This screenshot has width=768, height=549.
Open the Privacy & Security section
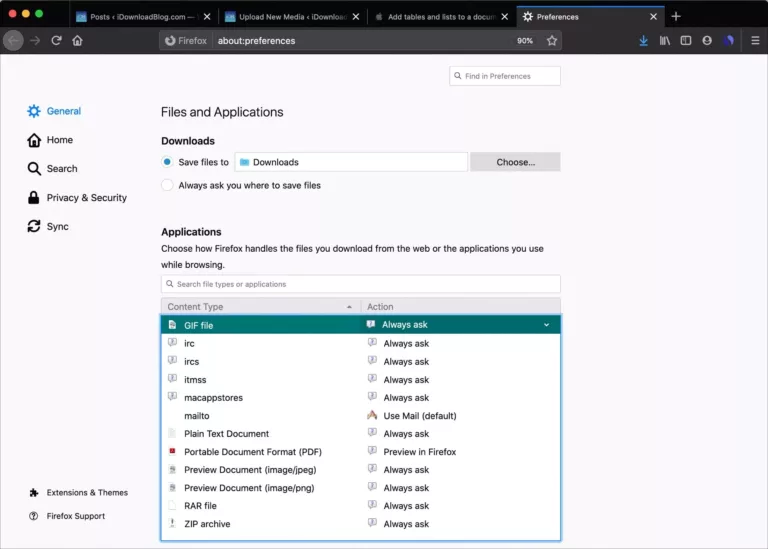pyautogui.click(x=86, y=198)
